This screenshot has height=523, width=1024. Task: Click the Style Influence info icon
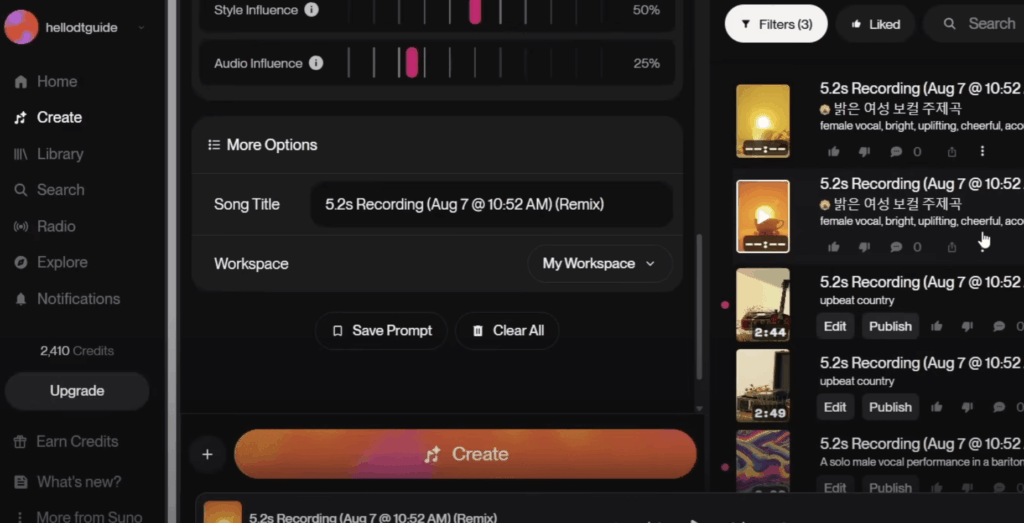point(311,10)
